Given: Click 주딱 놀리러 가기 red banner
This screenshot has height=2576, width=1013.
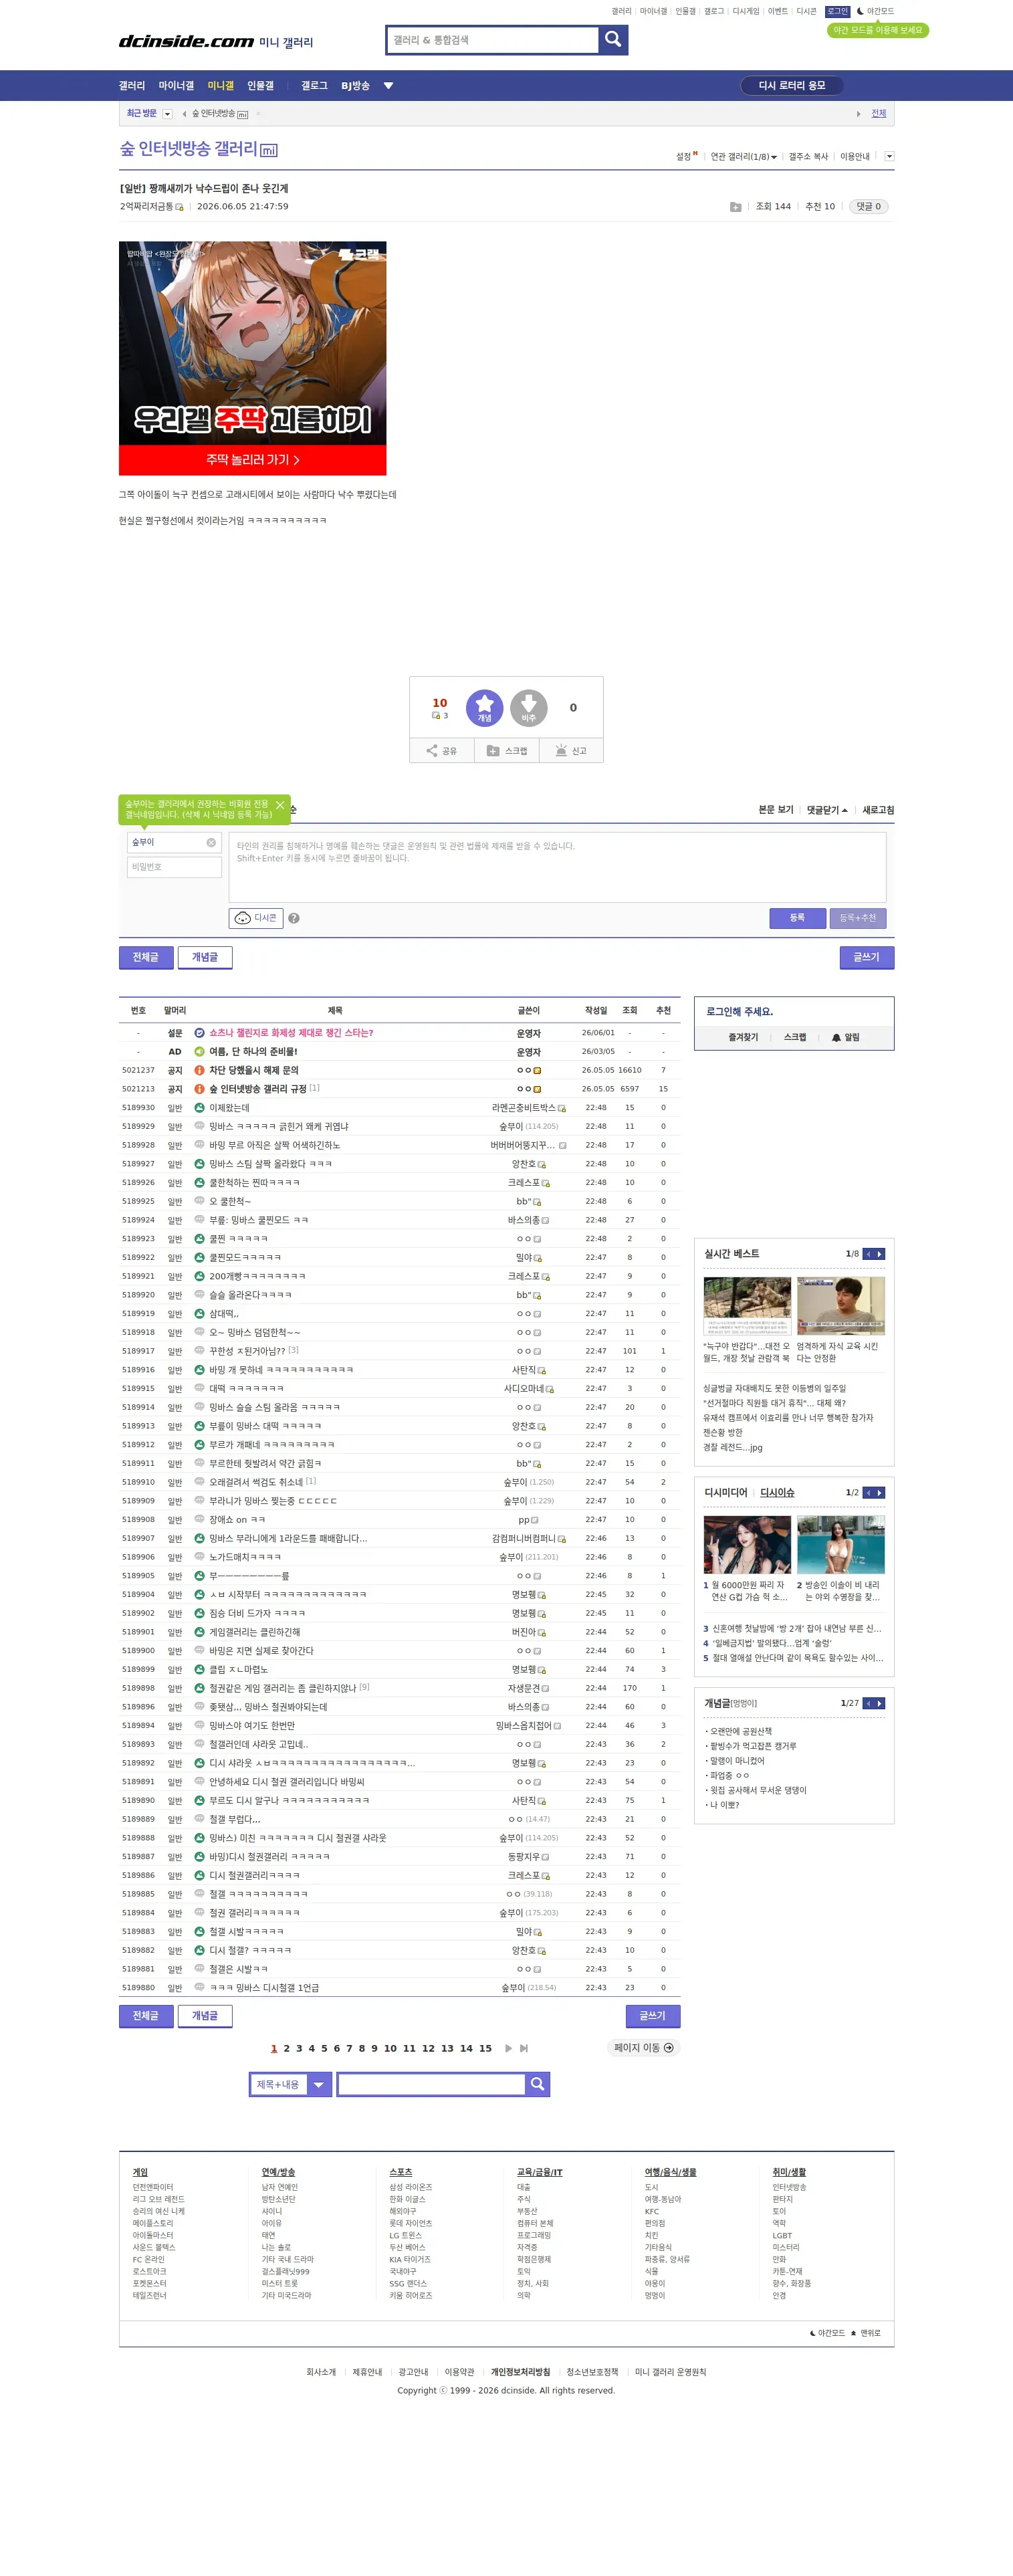Looking at the screenshot, I should (x=252, y=460).
